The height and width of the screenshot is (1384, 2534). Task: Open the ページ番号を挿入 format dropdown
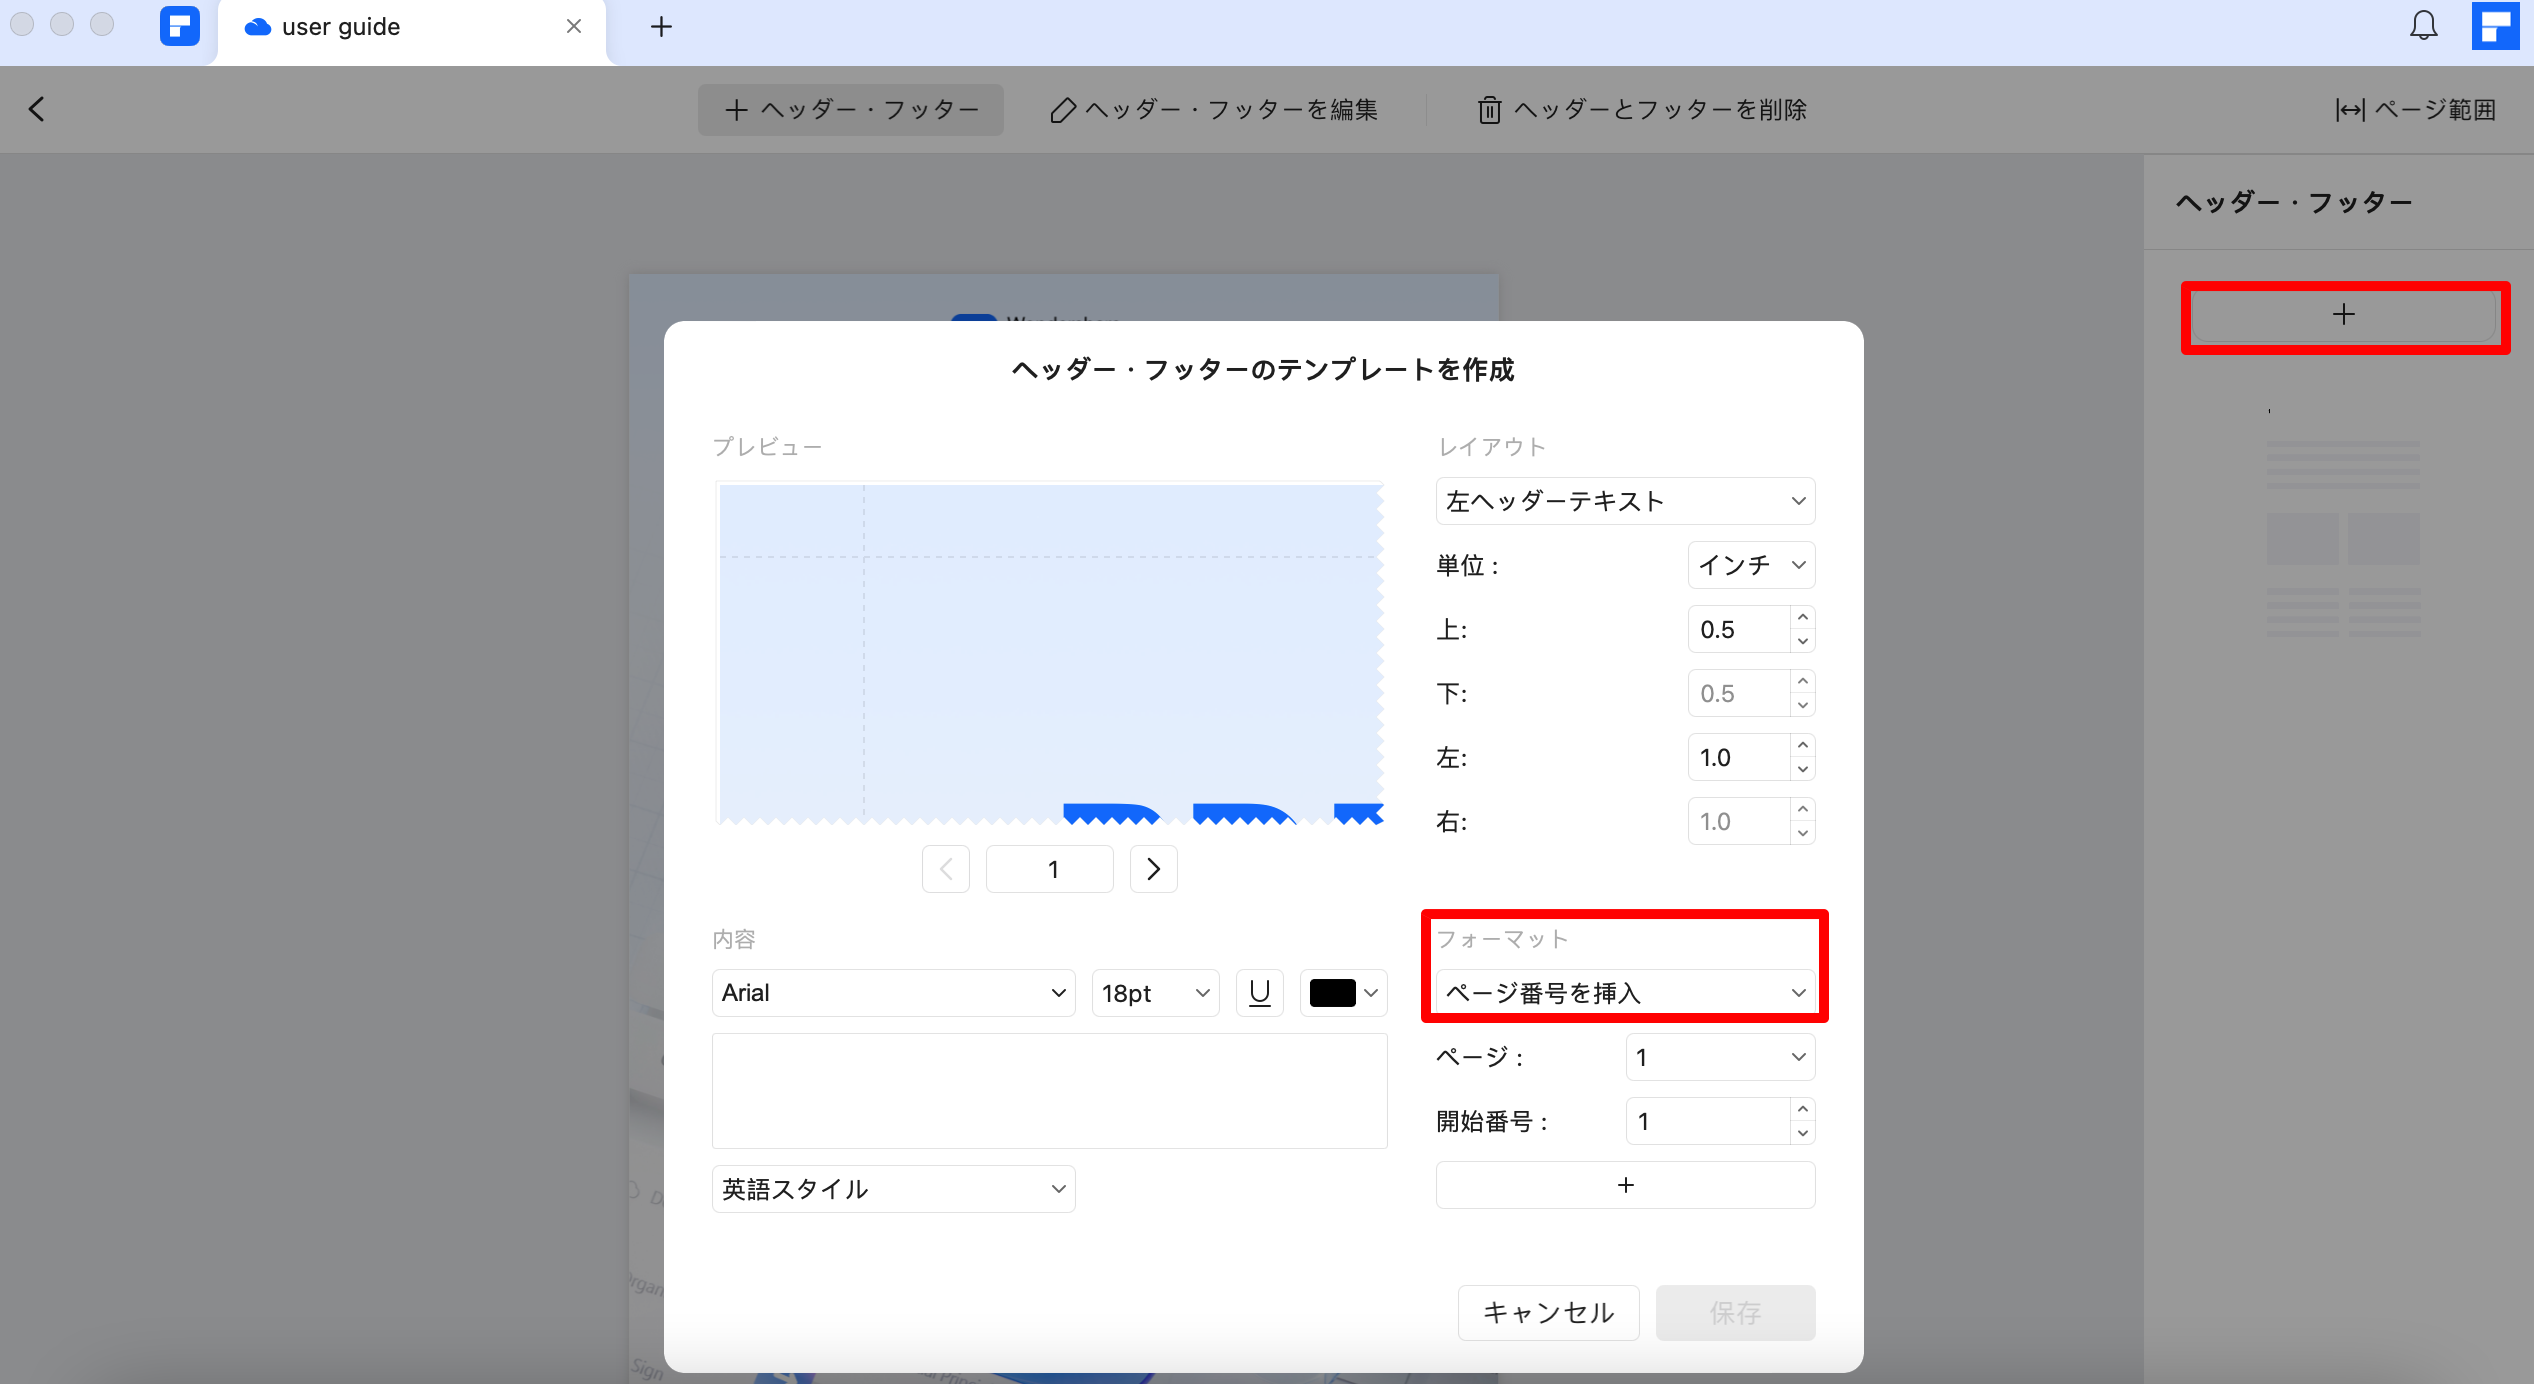(1625, 993)
